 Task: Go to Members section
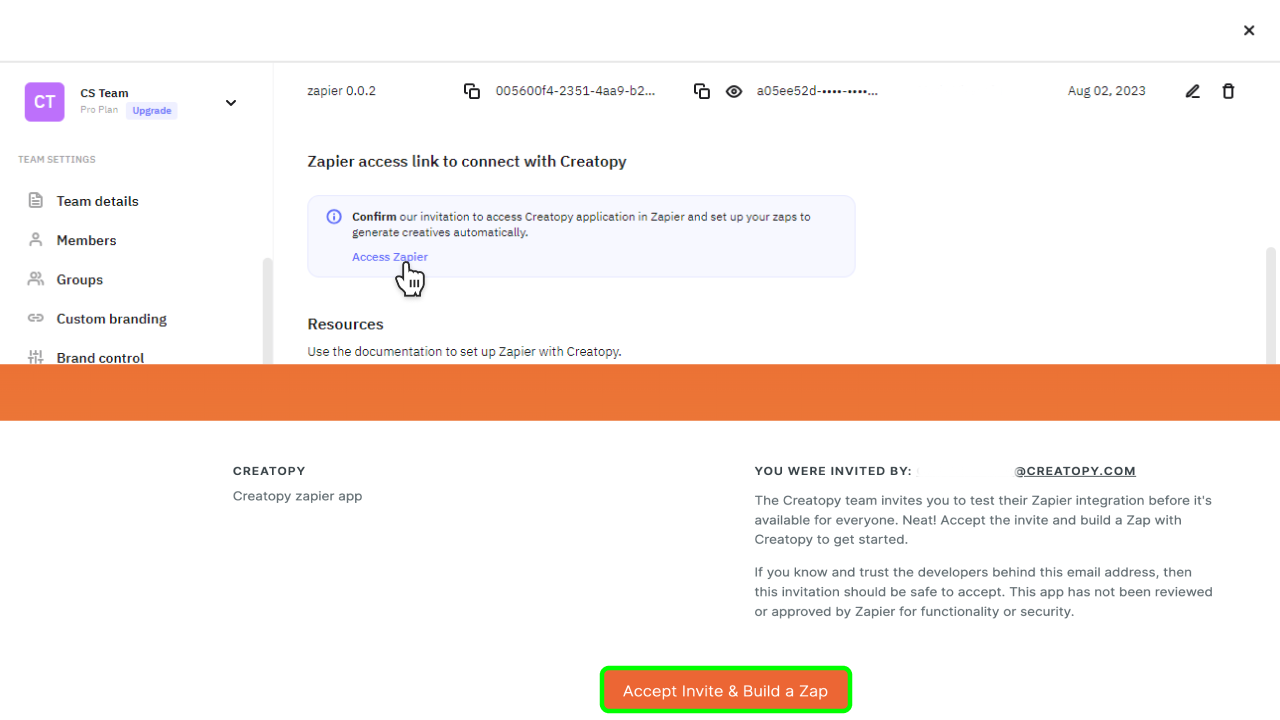86,240
